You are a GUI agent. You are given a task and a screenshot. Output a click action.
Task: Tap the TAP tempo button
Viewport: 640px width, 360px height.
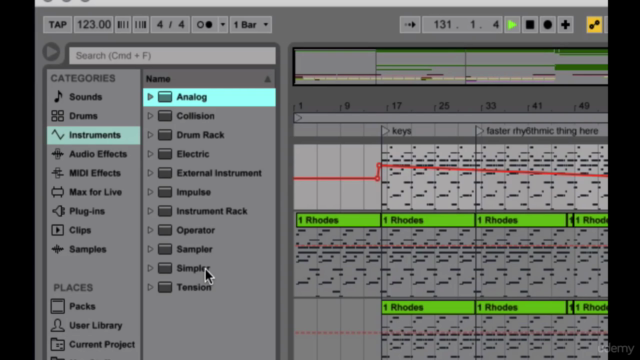[58, 25]
